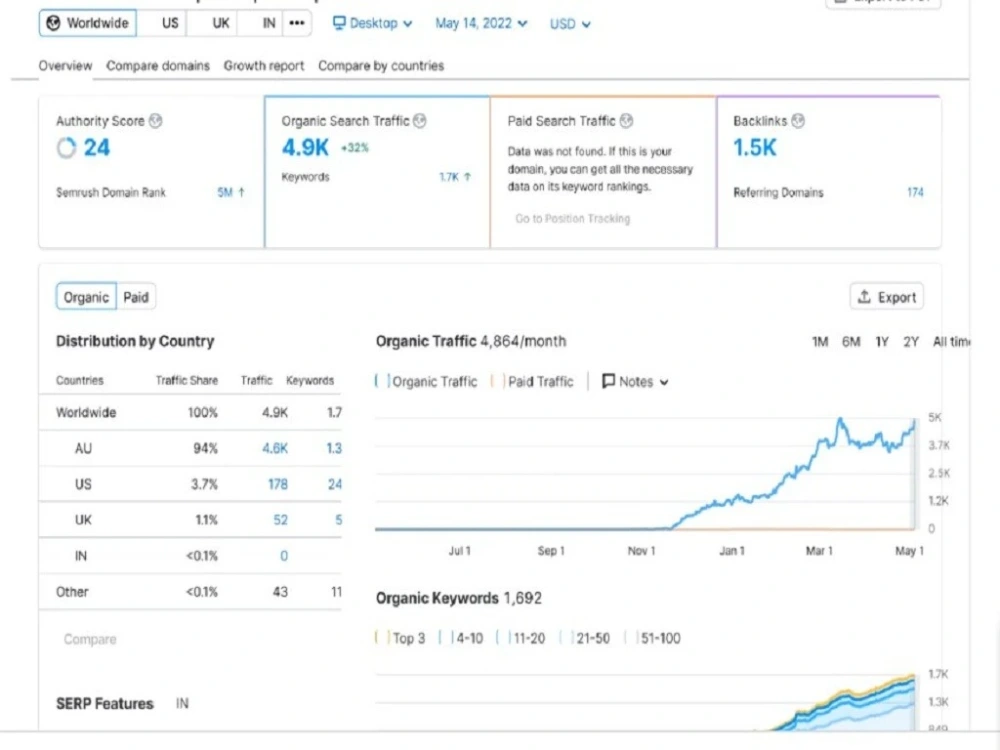Click IN label beside SERP Features
Image resolution: width=1000 pixels, height=750 pixels.
182,703
